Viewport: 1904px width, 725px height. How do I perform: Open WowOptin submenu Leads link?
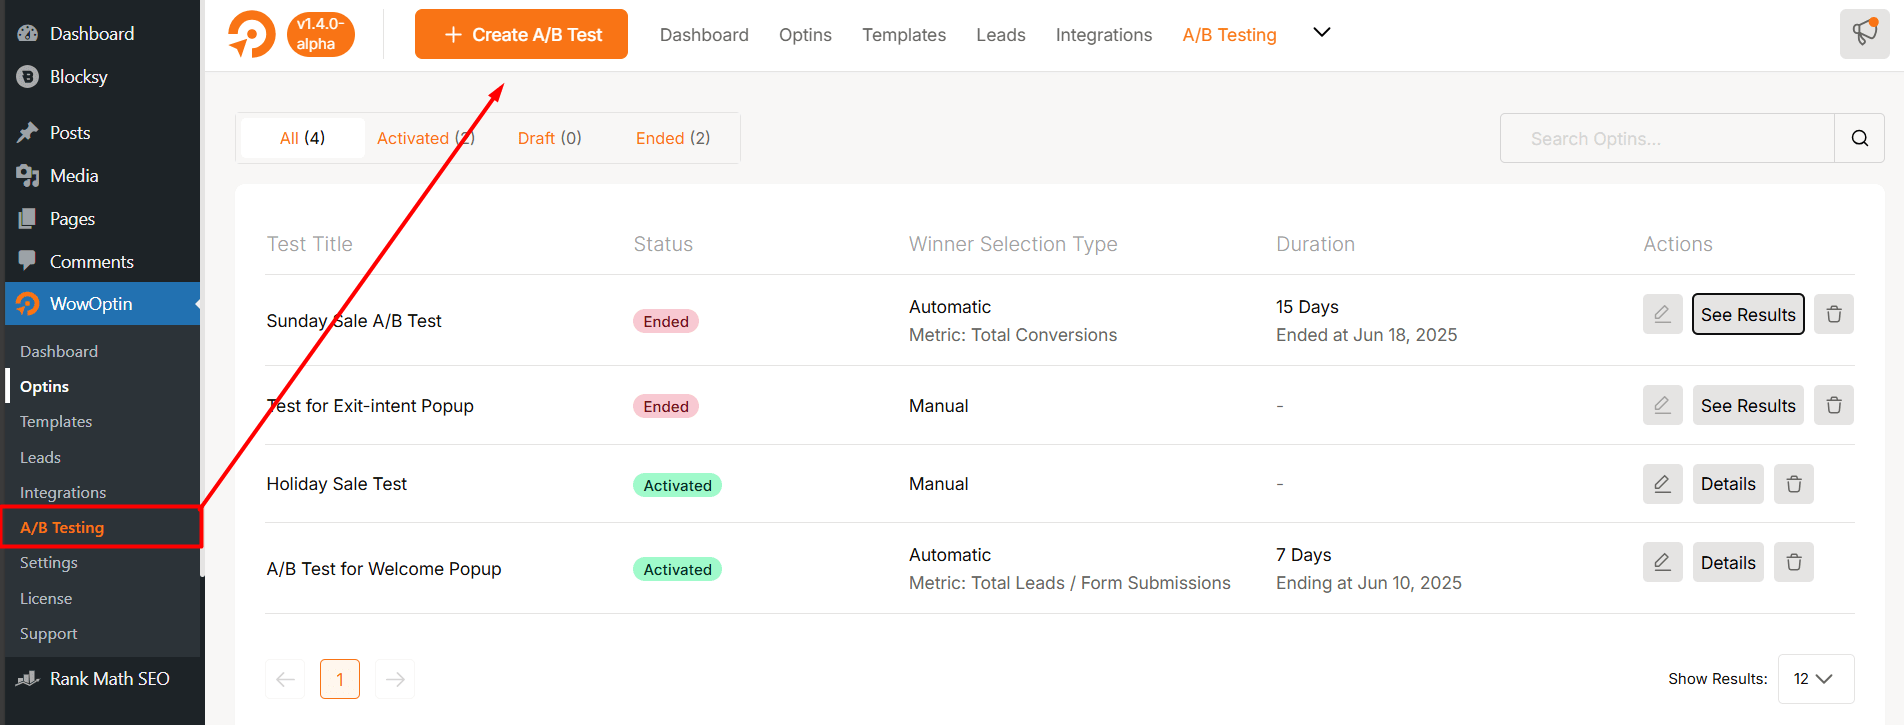click(40, 457)
